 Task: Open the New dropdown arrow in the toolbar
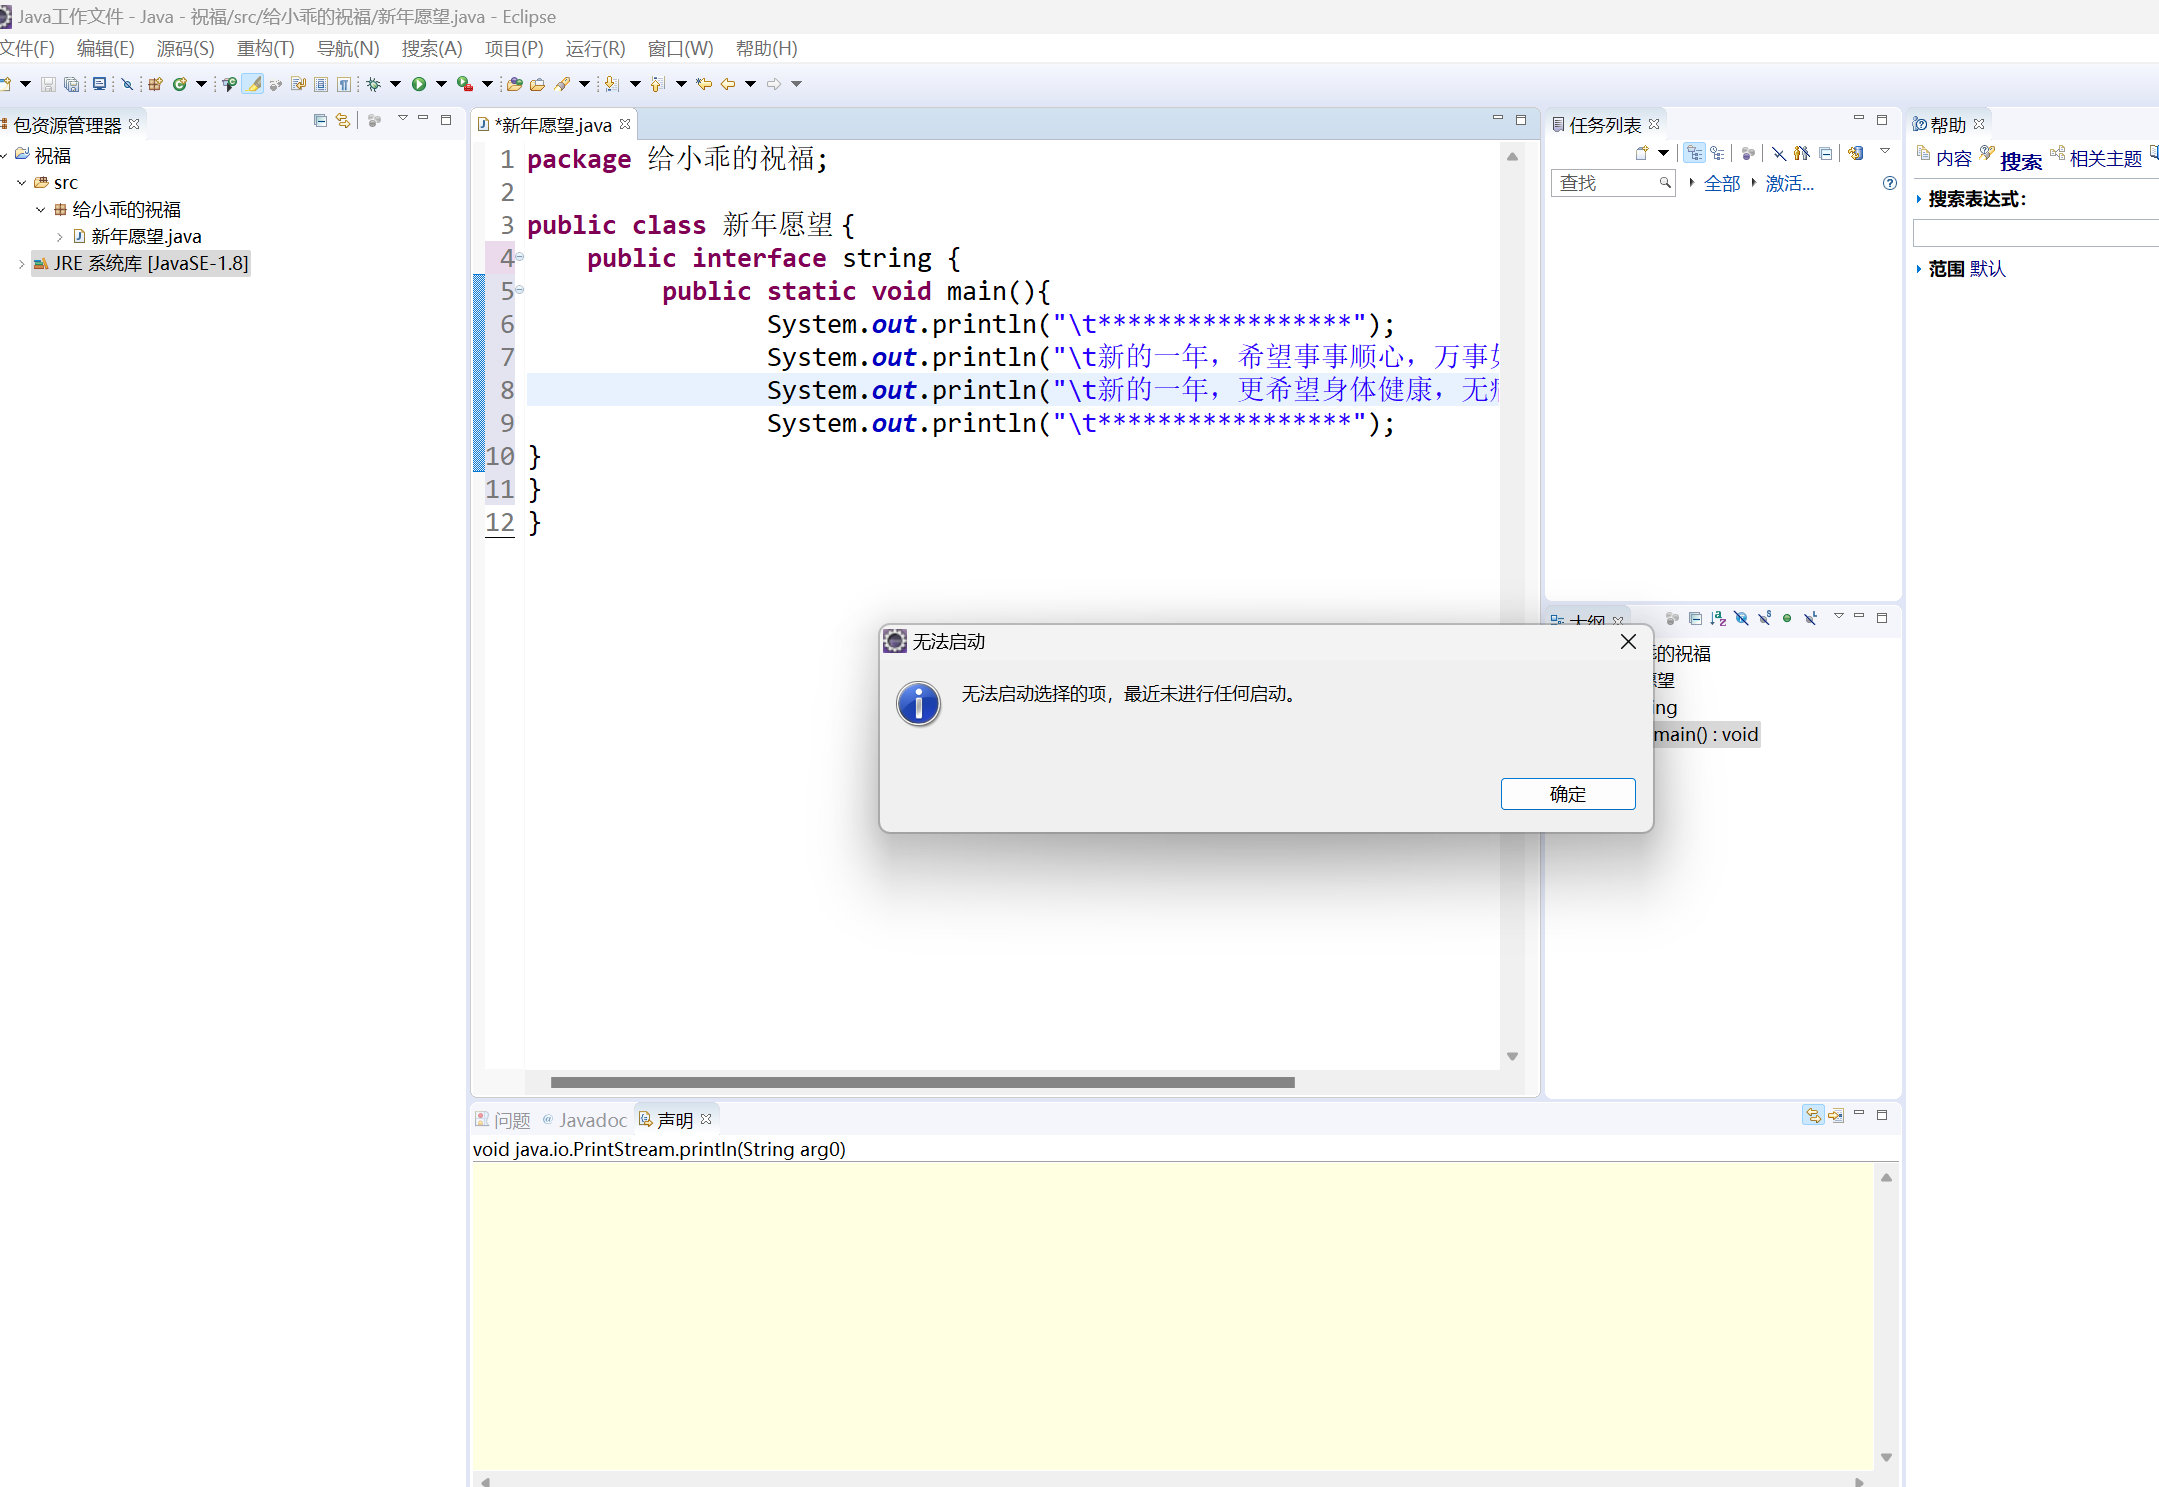tap(25, 84)
